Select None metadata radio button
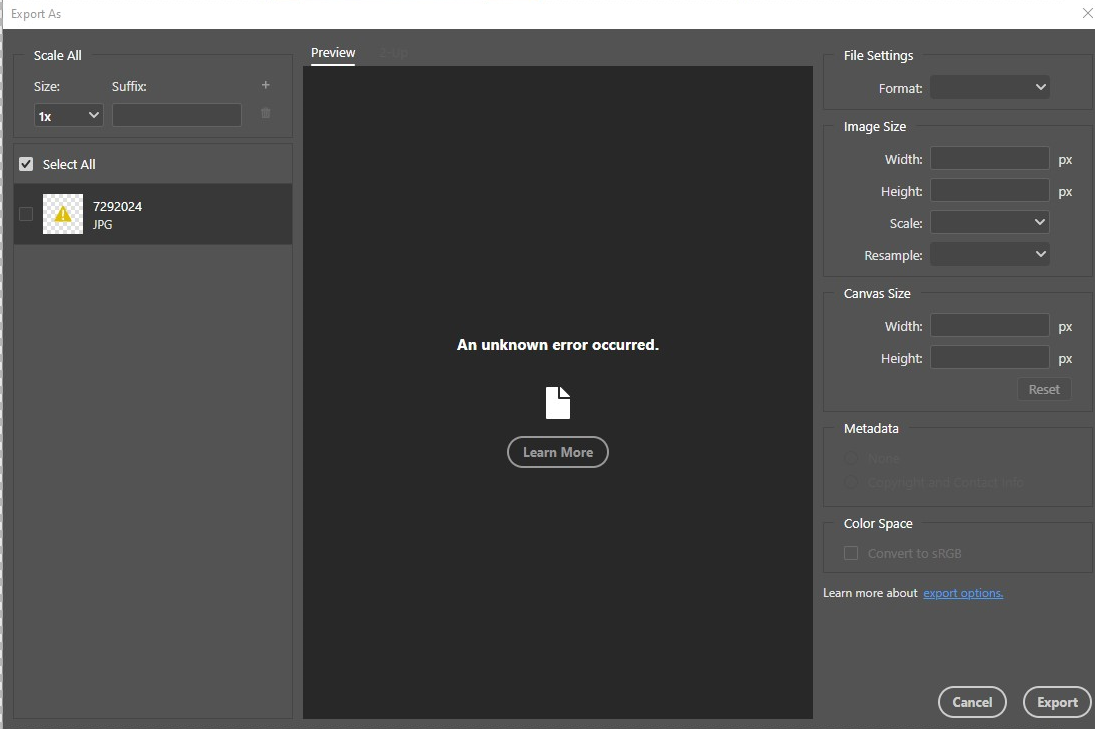 851,459
